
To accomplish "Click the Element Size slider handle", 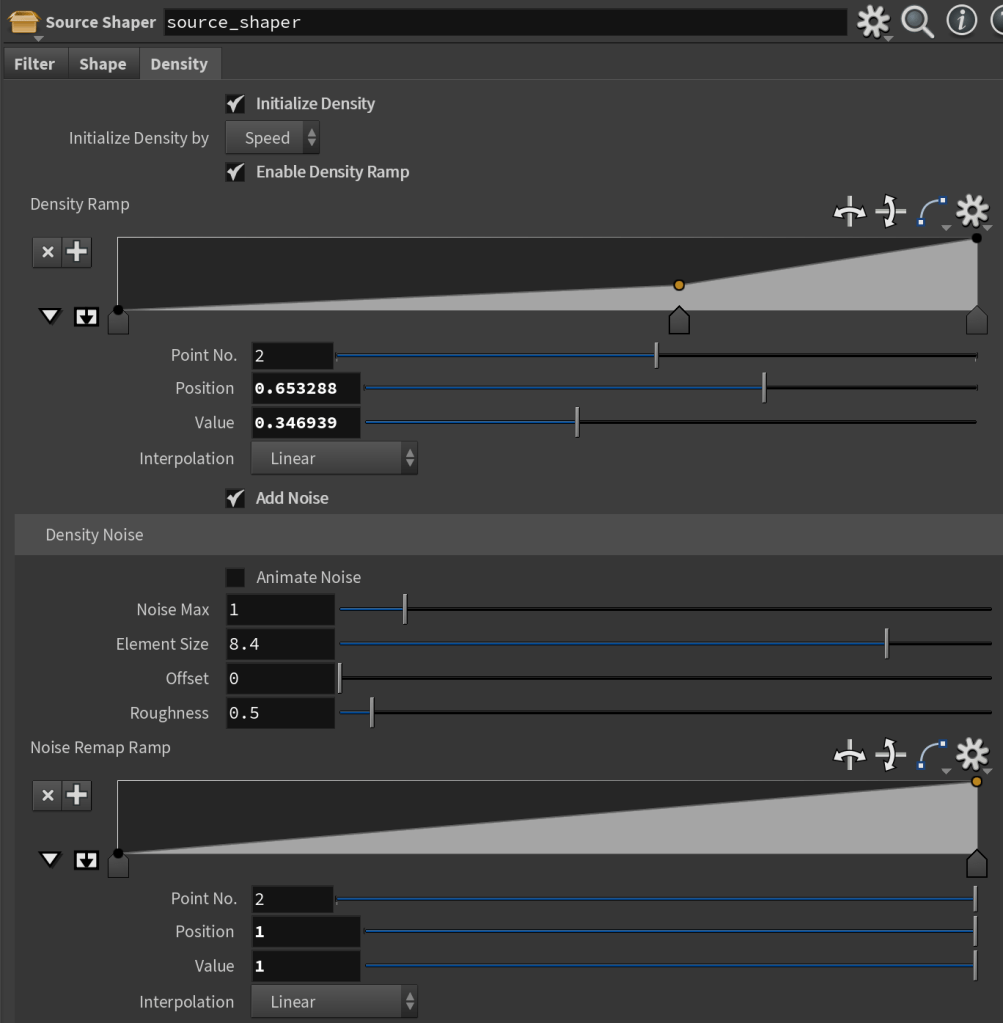I will (x=886, y=644).
